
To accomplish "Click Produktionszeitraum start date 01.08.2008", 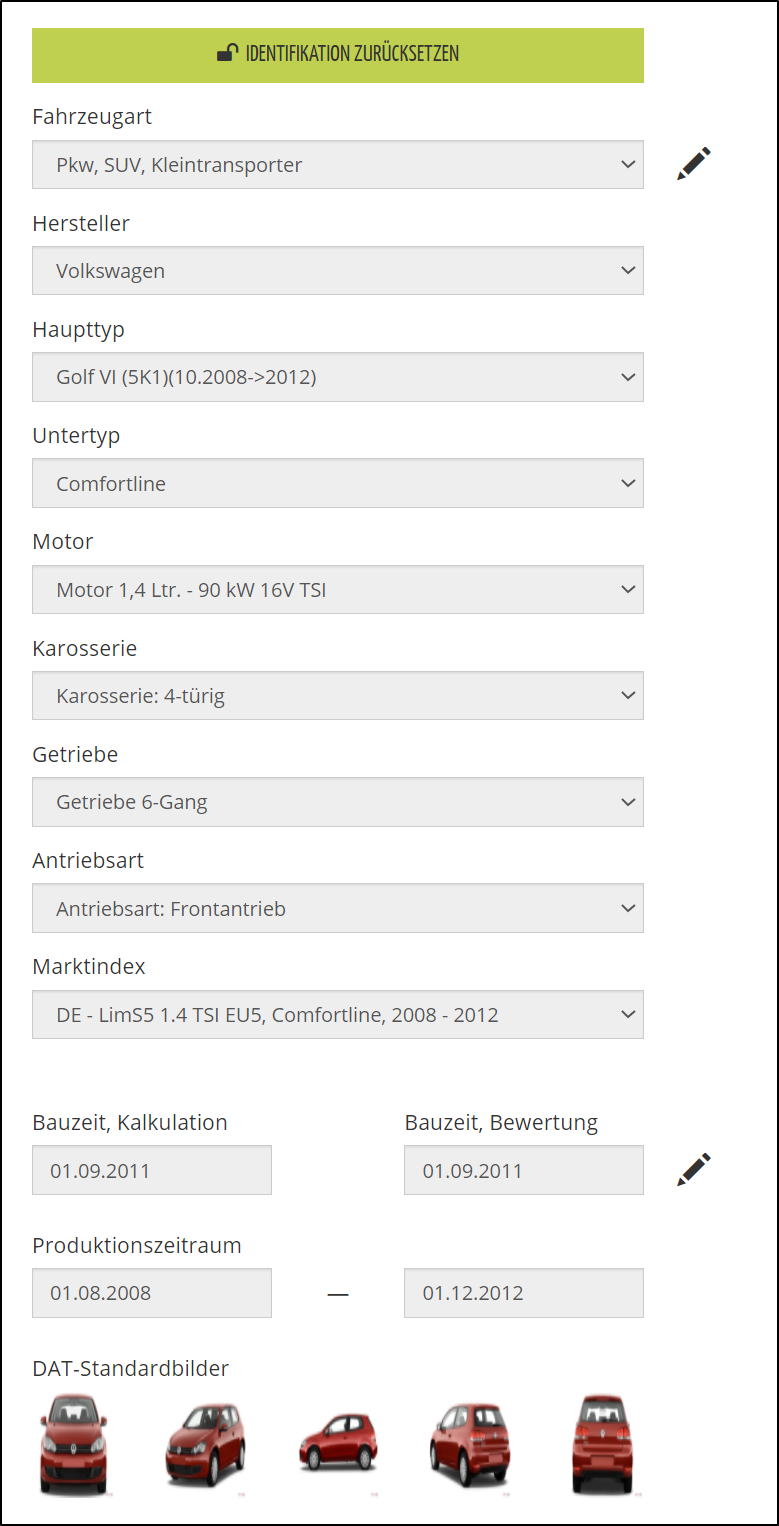I will click(152, 1293).
